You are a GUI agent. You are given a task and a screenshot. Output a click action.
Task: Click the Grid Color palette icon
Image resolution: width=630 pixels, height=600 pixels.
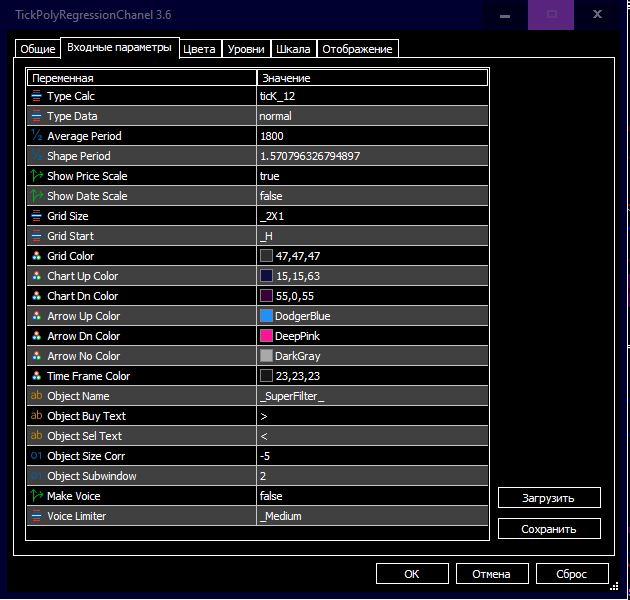pos(37,256)
